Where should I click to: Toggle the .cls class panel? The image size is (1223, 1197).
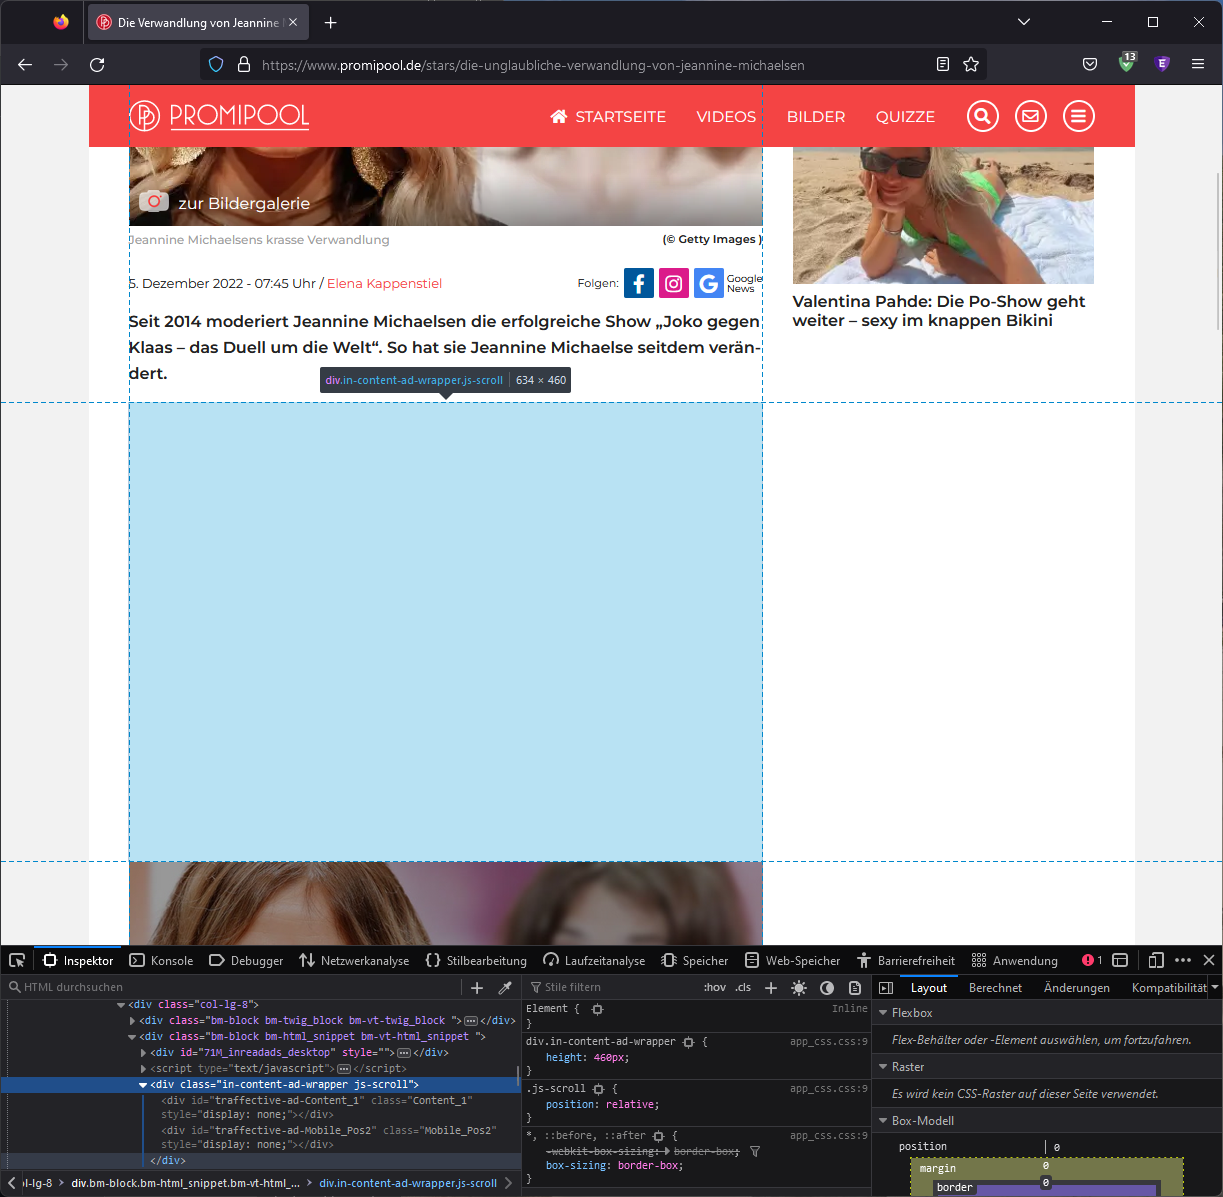tap(742, 987)
